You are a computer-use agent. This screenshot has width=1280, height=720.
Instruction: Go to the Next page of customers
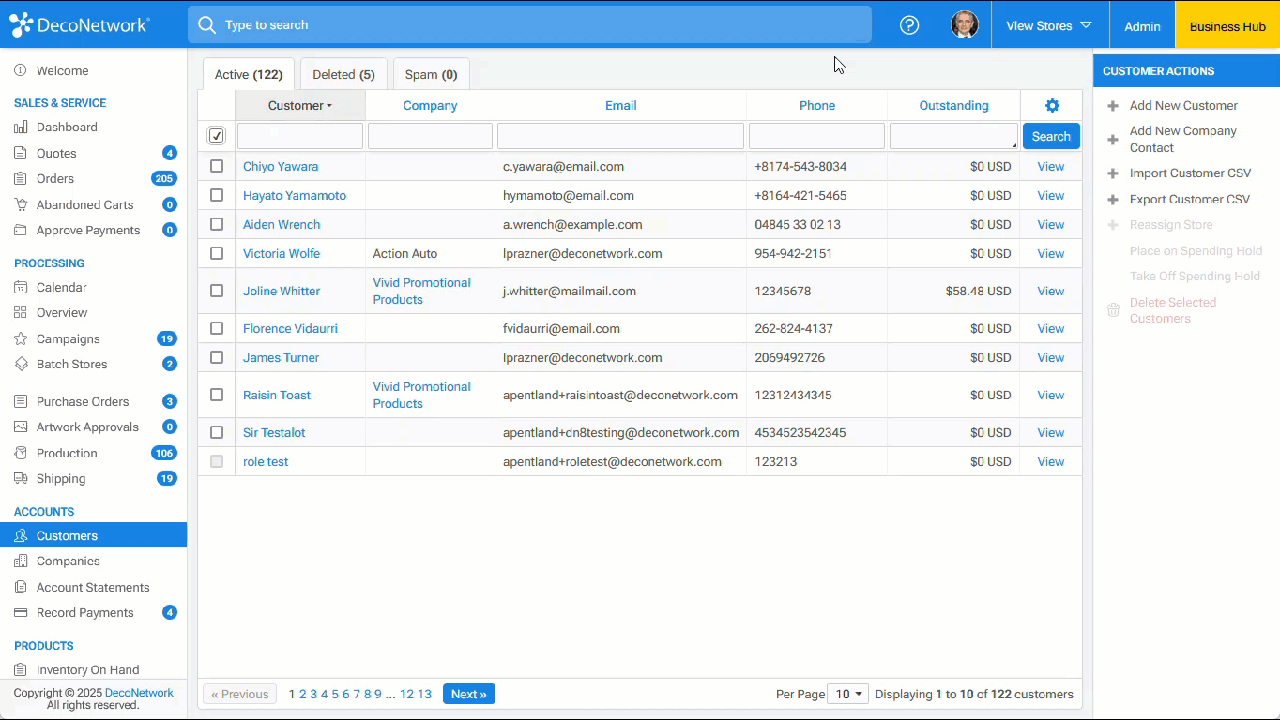coord(468,694)
